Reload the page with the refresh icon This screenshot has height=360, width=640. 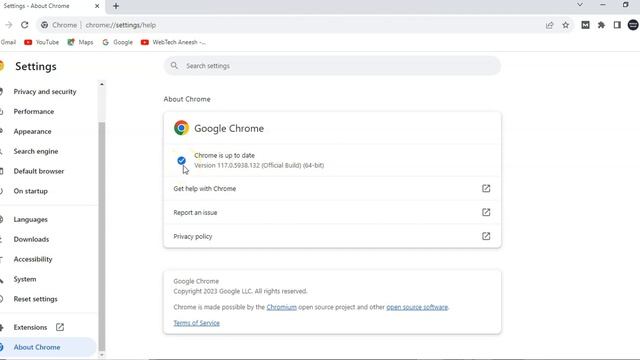click(x=24, y=25)
